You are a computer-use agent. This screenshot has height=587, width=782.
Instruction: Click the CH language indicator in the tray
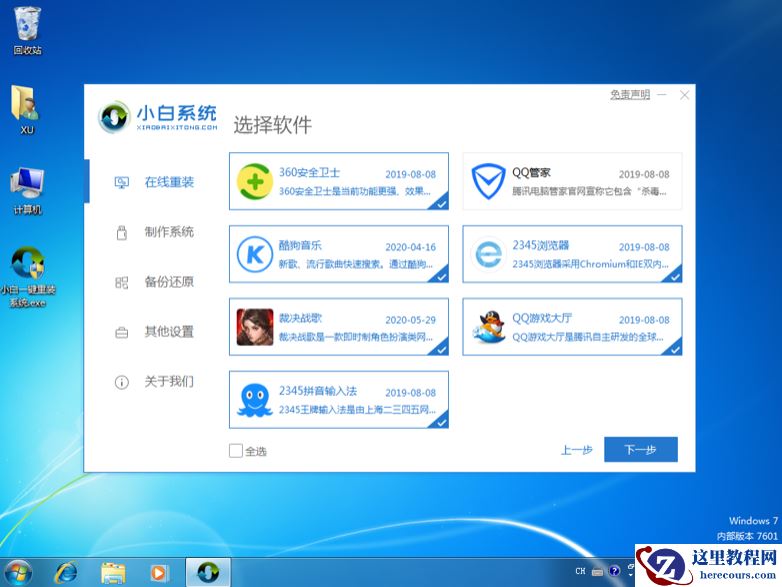pyautogui.click(x=581, y=571)
